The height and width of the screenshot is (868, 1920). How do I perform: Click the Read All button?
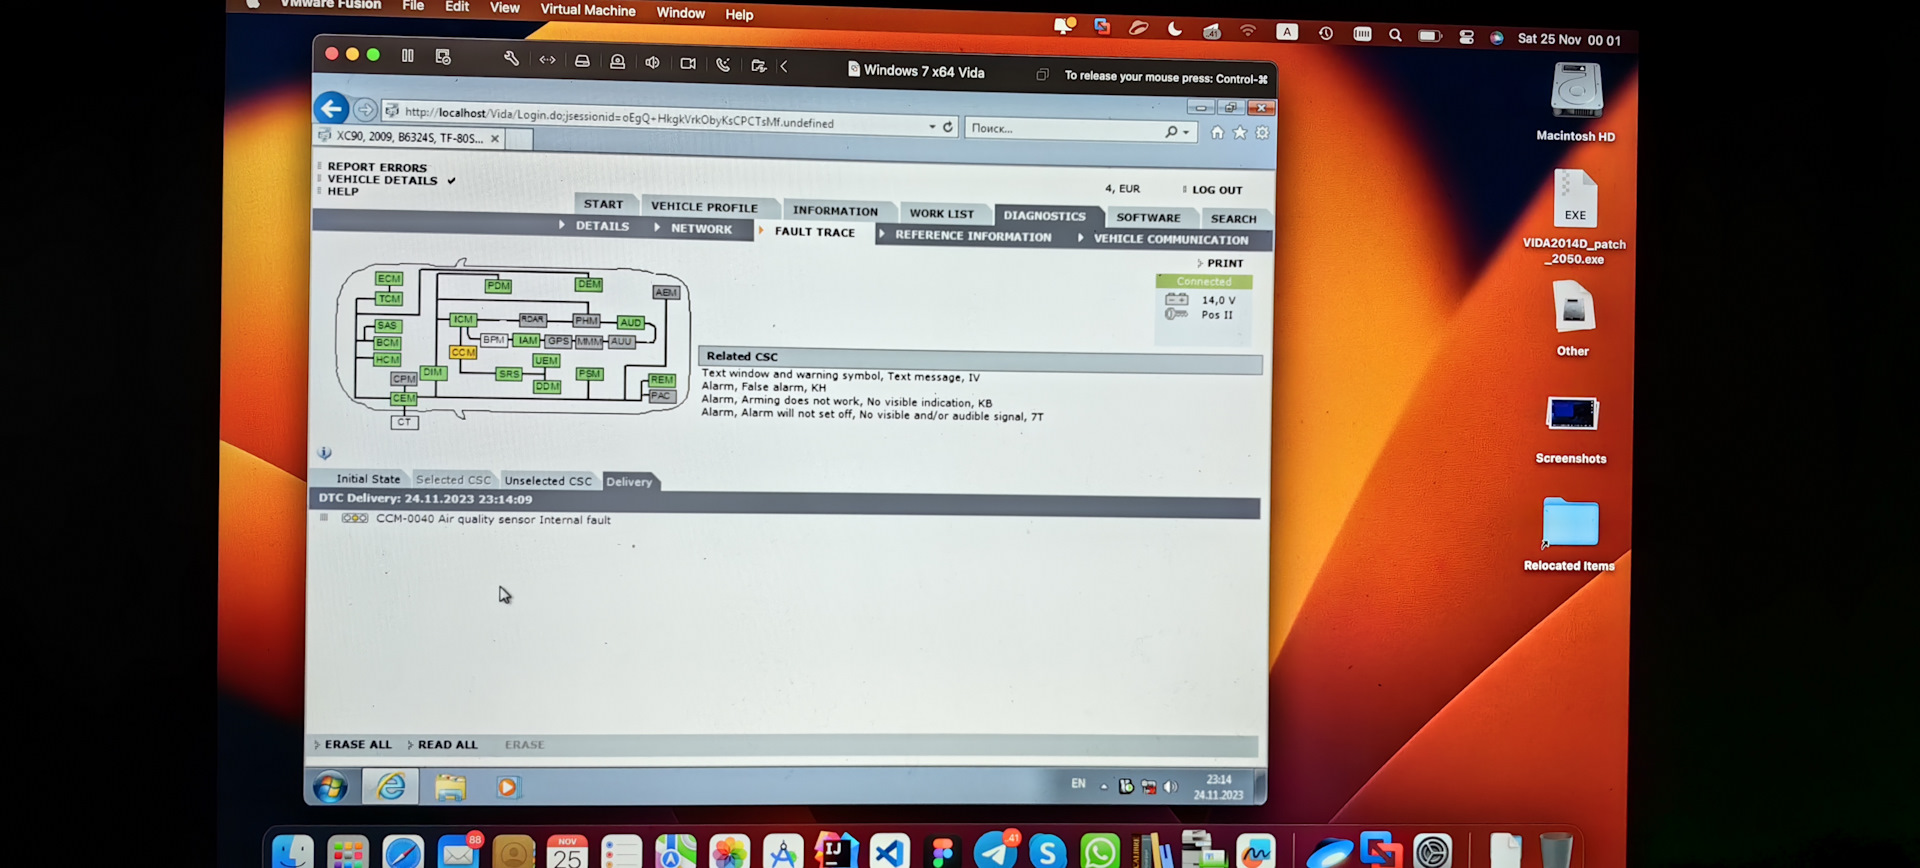(x=447, y=744)
